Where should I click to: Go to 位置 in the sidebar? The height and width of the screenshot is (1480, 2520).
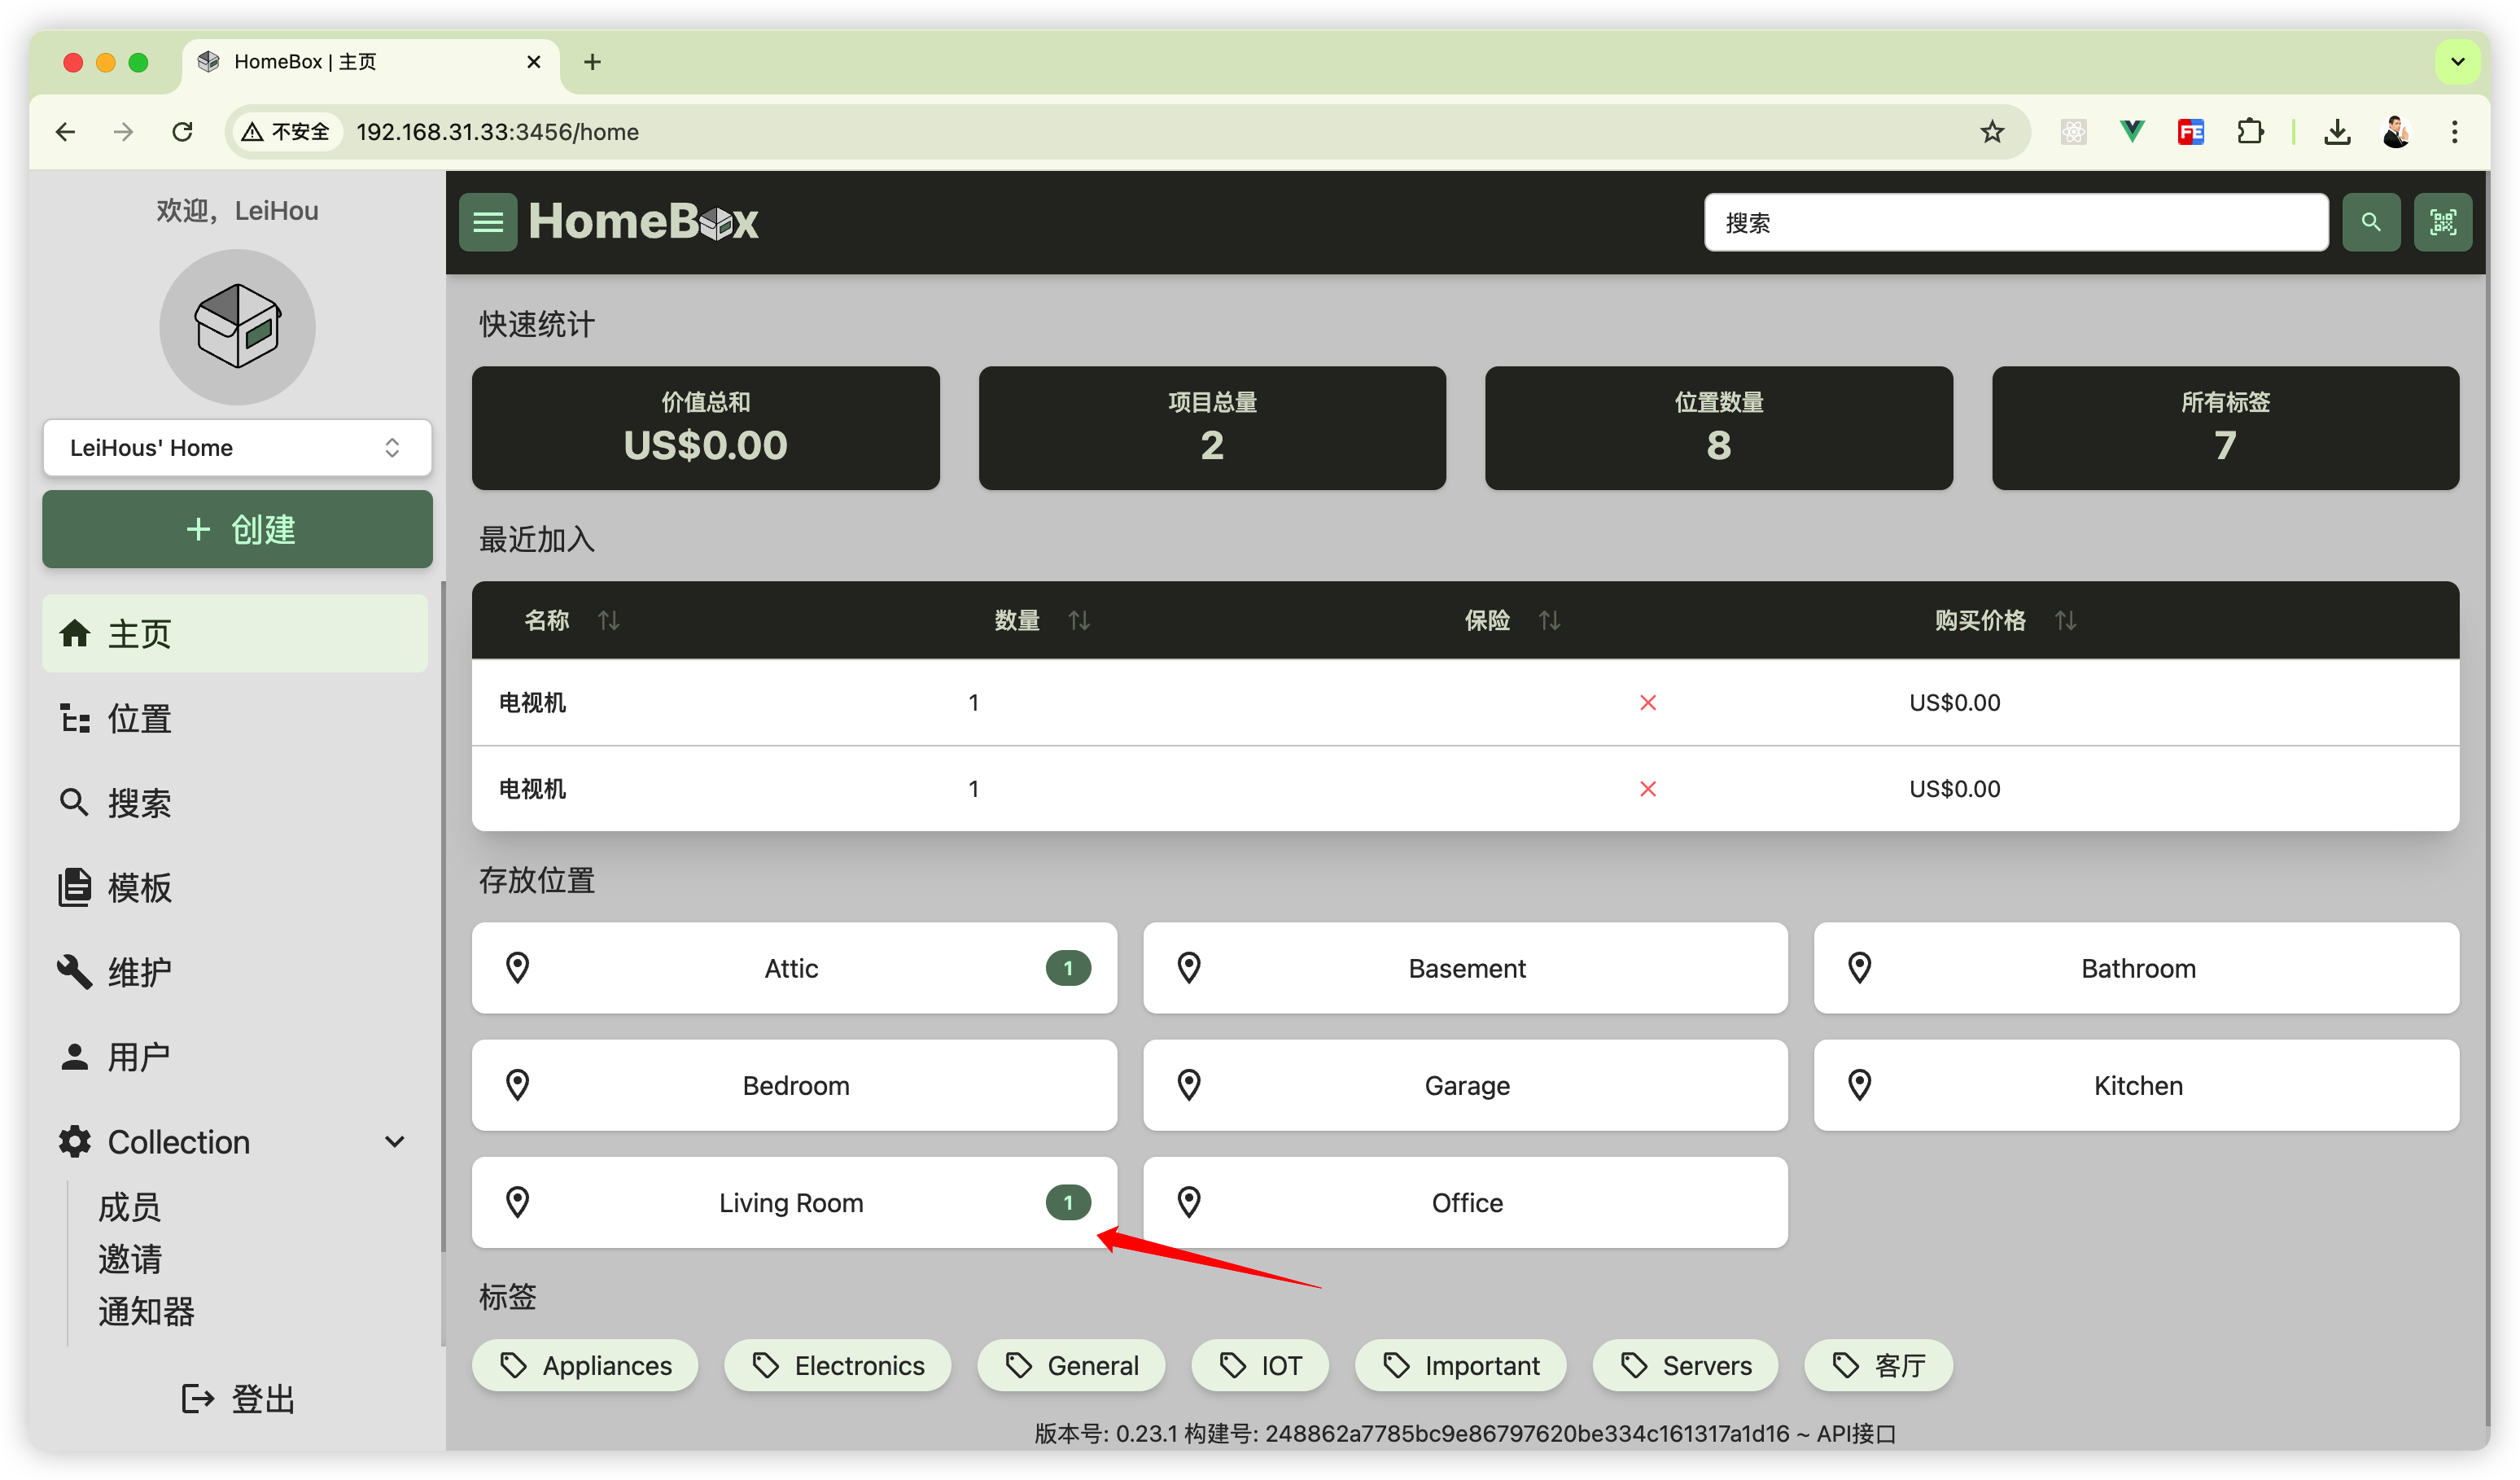click(x=138, y=718)
